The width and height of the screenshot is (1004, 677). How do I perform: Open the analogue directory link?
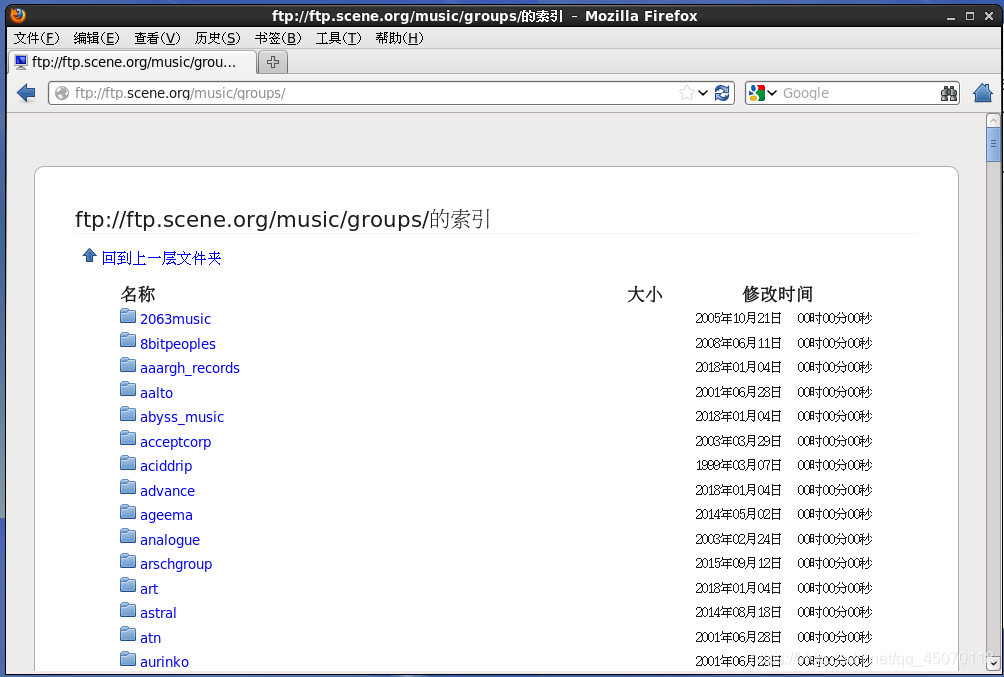coord(170,540)
